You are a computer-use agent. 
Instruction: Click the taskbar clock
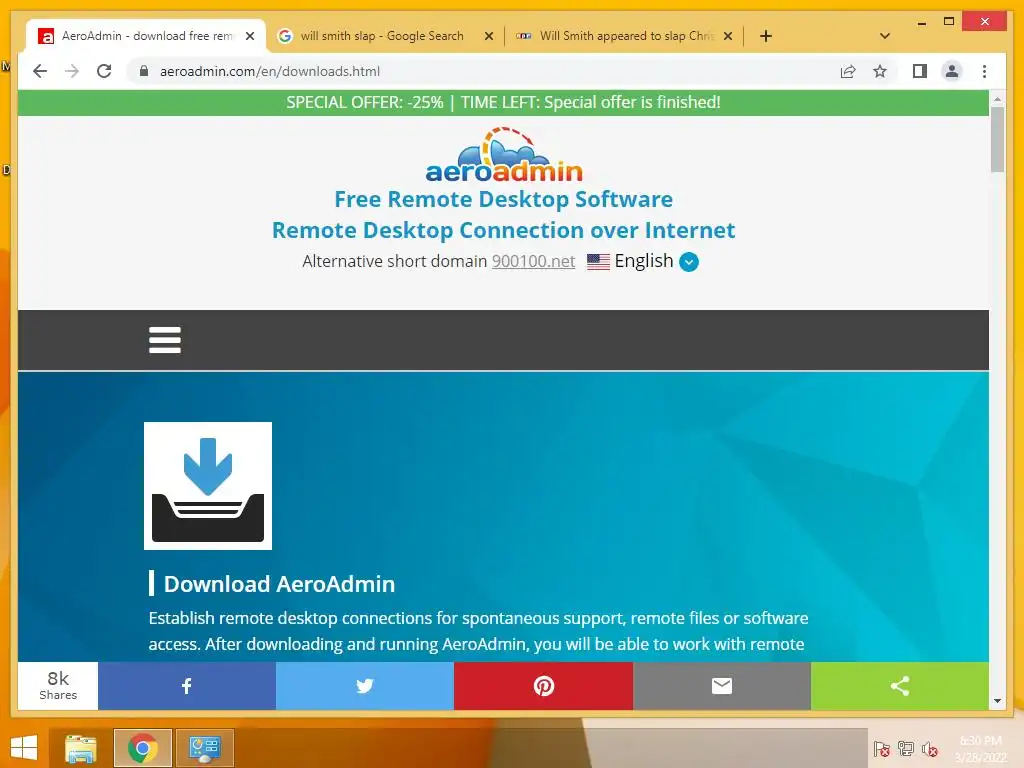click(x=981, y=749)
